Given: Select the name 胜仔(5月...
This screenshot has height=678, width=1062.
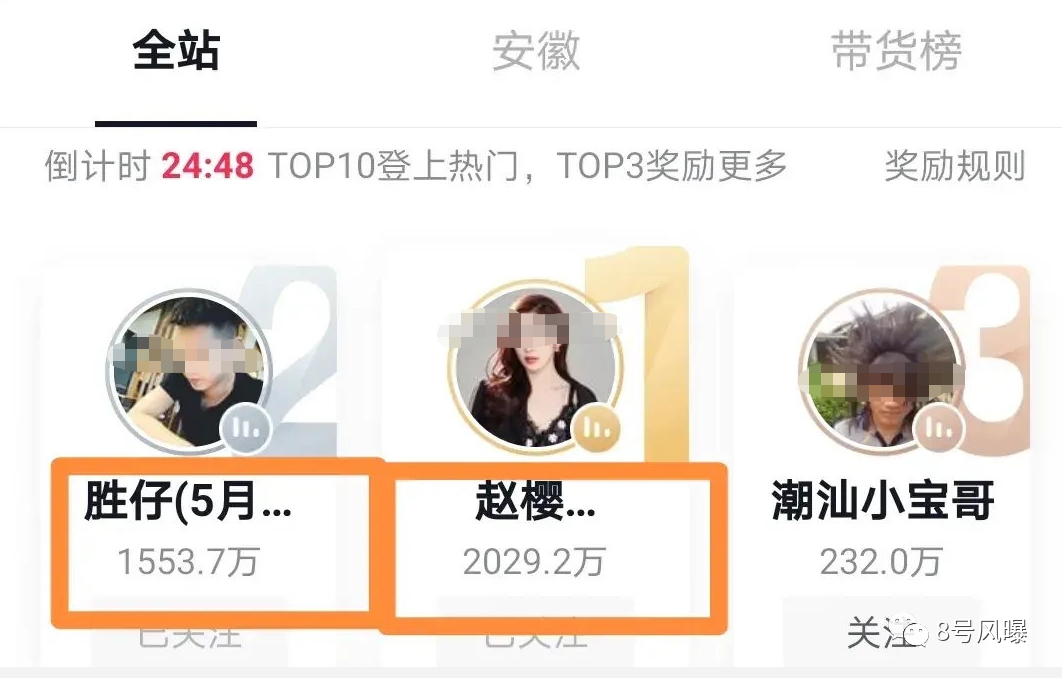Looking at the screenshot, I should click(188, 501).
